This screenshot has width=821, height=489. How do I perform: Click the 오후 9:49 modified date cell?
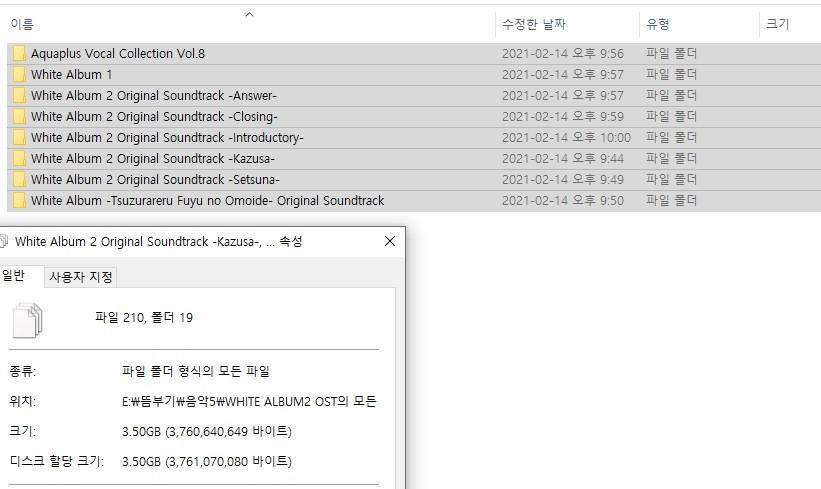pyautogui.click(x=563, y=179)
